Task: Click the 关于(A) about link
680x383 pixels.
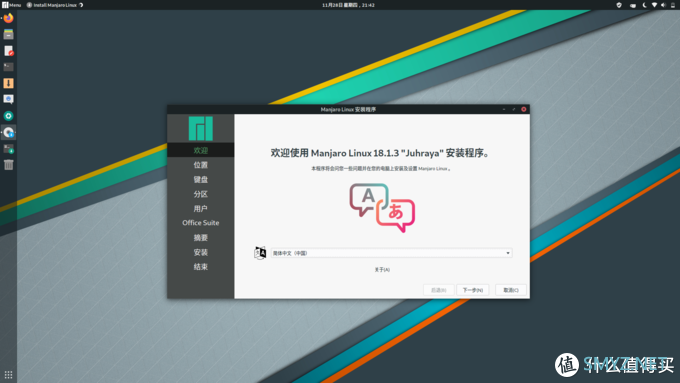Action: point(382,270)
